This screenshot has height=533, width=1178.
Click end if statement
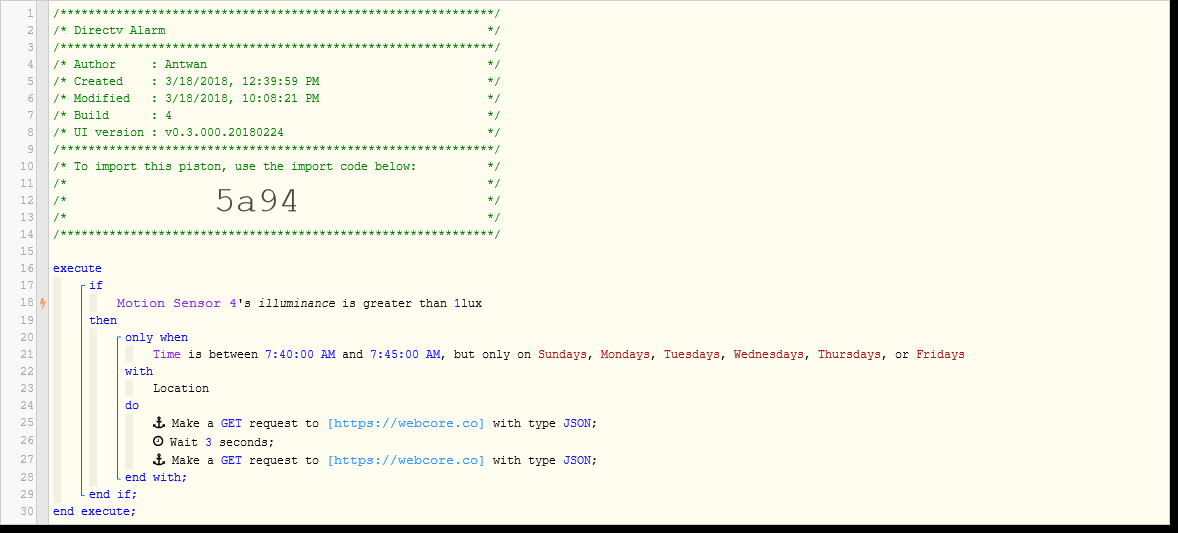coord(113,494)
